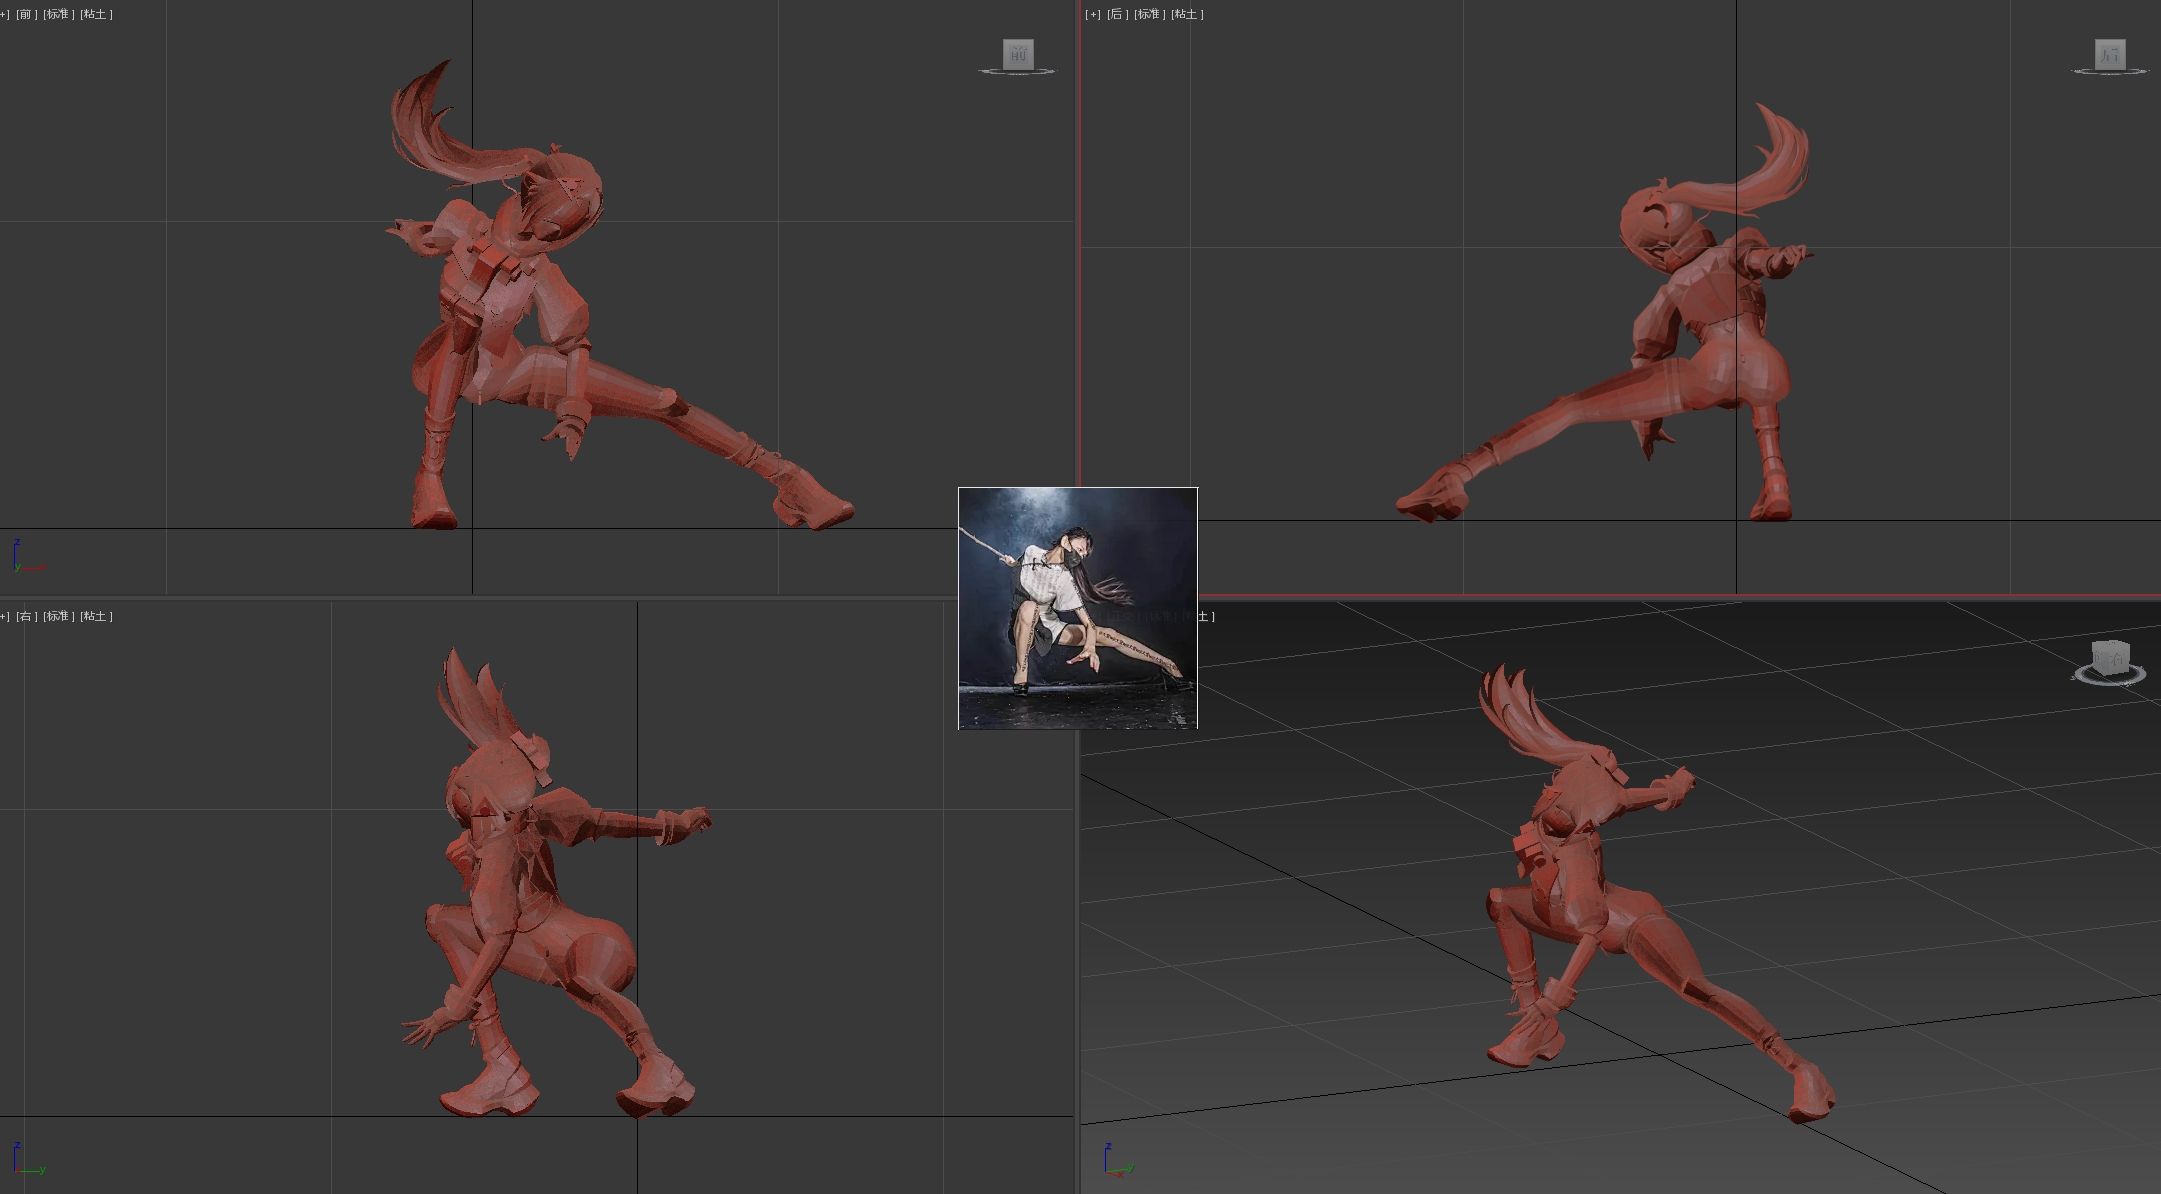The height and width of the screenshot is (1194, 2161).
Task: Open the [右] view menu in bottom-left viewport
Action: pos(26,616)
